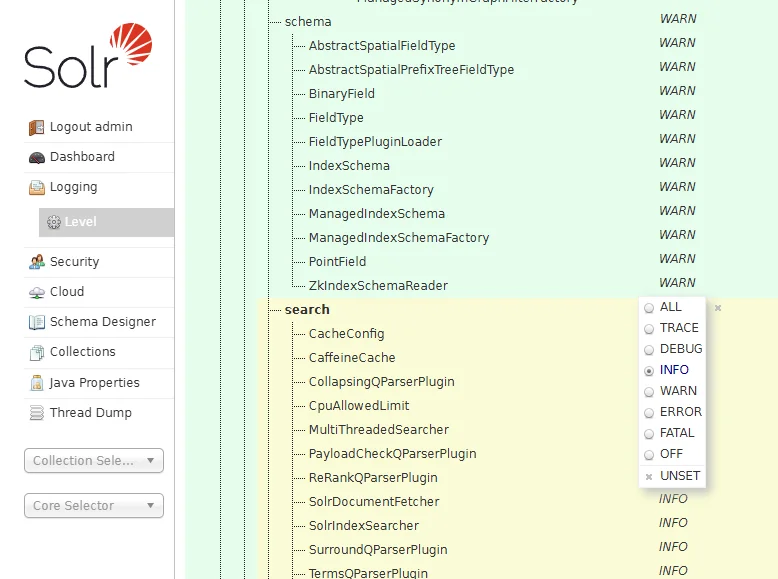
Task: Click the Schema Designer book icon
Action: pos(37,322)
